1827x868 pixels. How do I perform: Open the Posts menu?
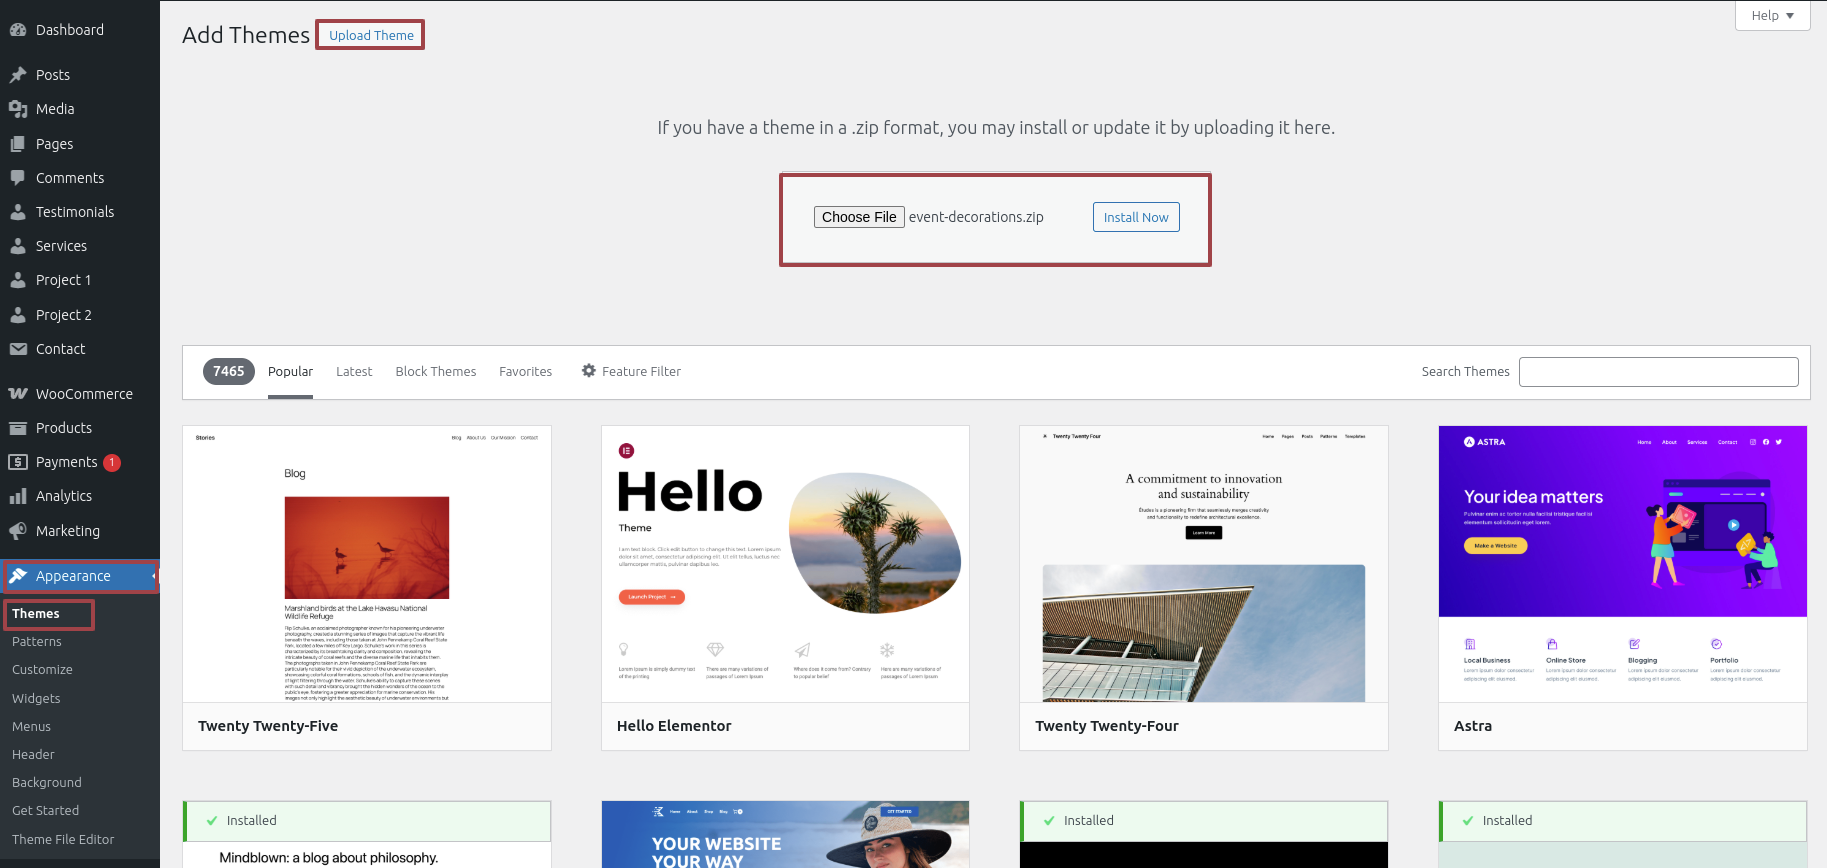(x=80, y=75)
